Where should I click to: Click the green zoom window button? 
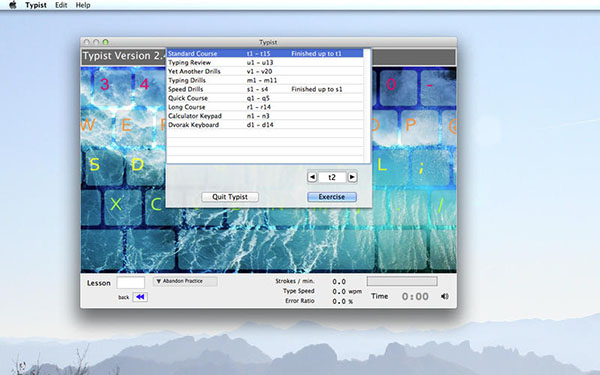coord(106,42)
